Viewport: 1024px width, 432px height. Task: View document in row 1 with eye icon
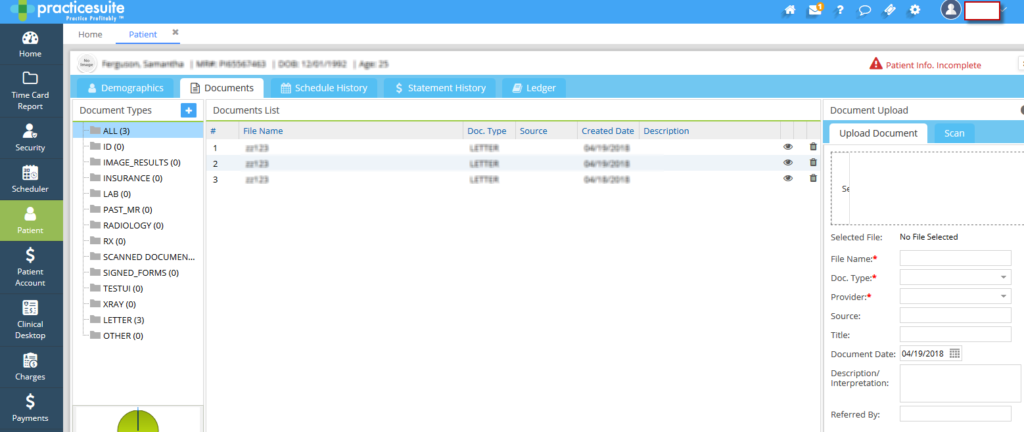click(788, 147)
